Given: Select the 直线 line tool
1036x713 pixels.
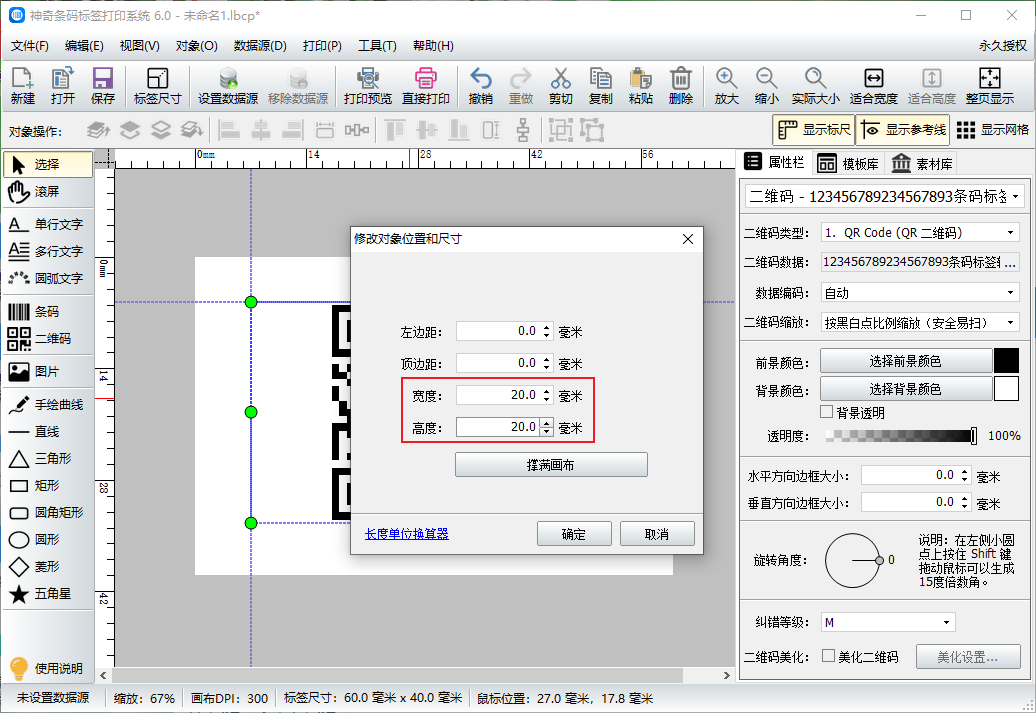Looking at the screenshot, I should [x=48, y=432].
